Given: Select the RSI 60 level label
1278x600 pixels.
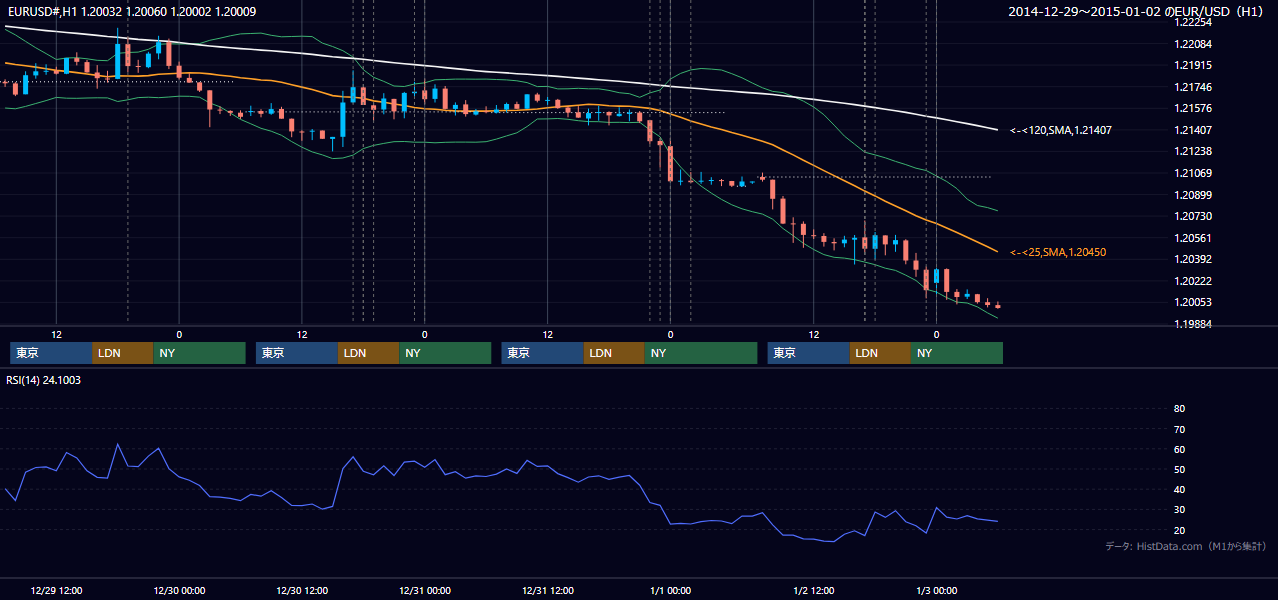Looking at the screenshot, I should tap(1179, 449).
